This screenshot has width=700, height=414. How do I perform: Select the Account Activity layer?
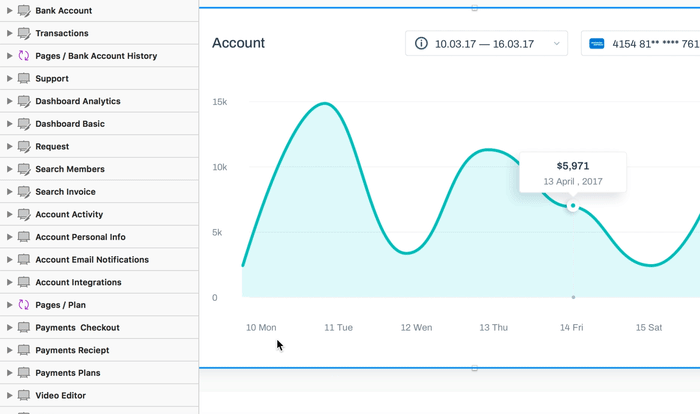[x=99, y=214]
